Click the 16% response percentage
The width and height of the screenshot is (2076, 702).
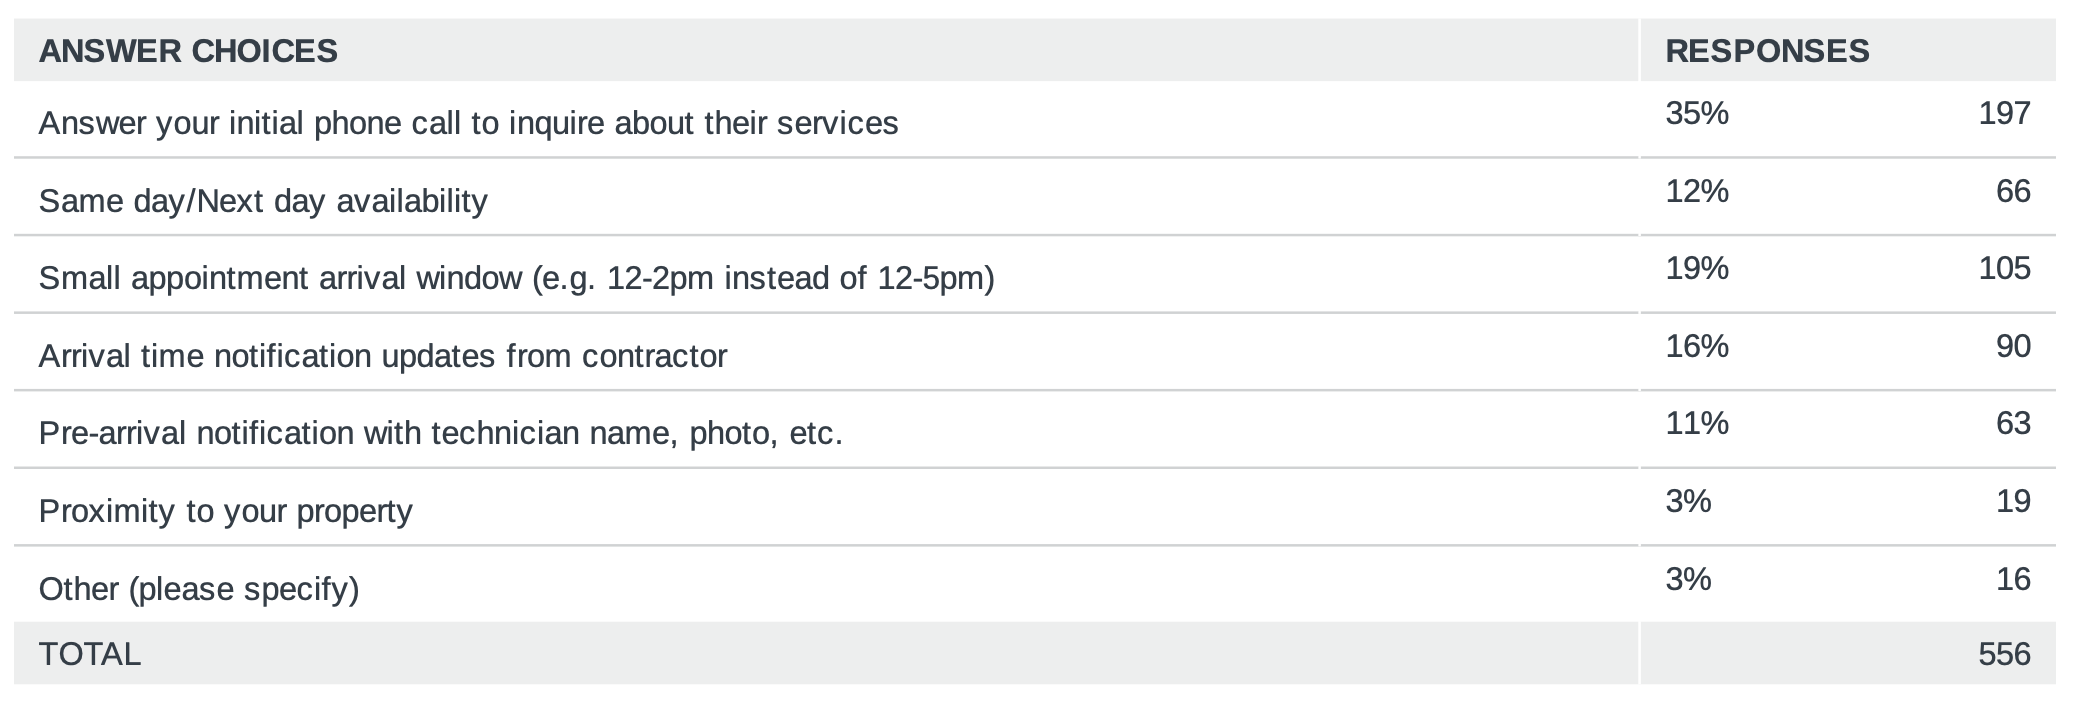coord(1697,346)
